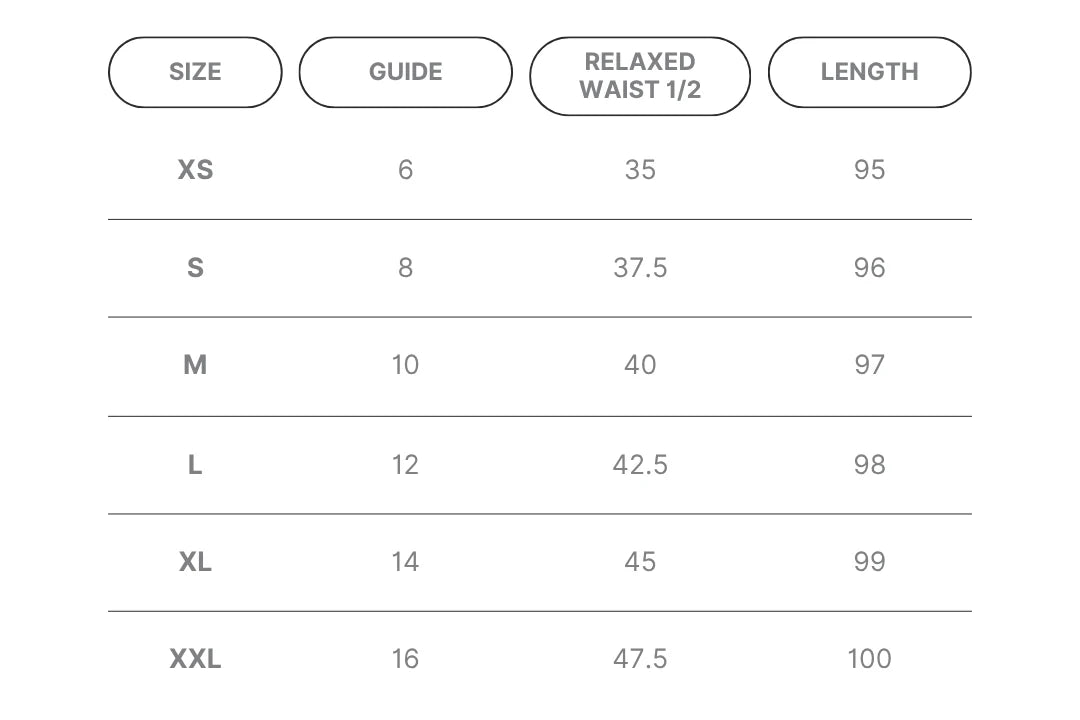Click length value 100 in XXL row
This screenshot has width=1080, height=720.
click(x=869, y=659)
